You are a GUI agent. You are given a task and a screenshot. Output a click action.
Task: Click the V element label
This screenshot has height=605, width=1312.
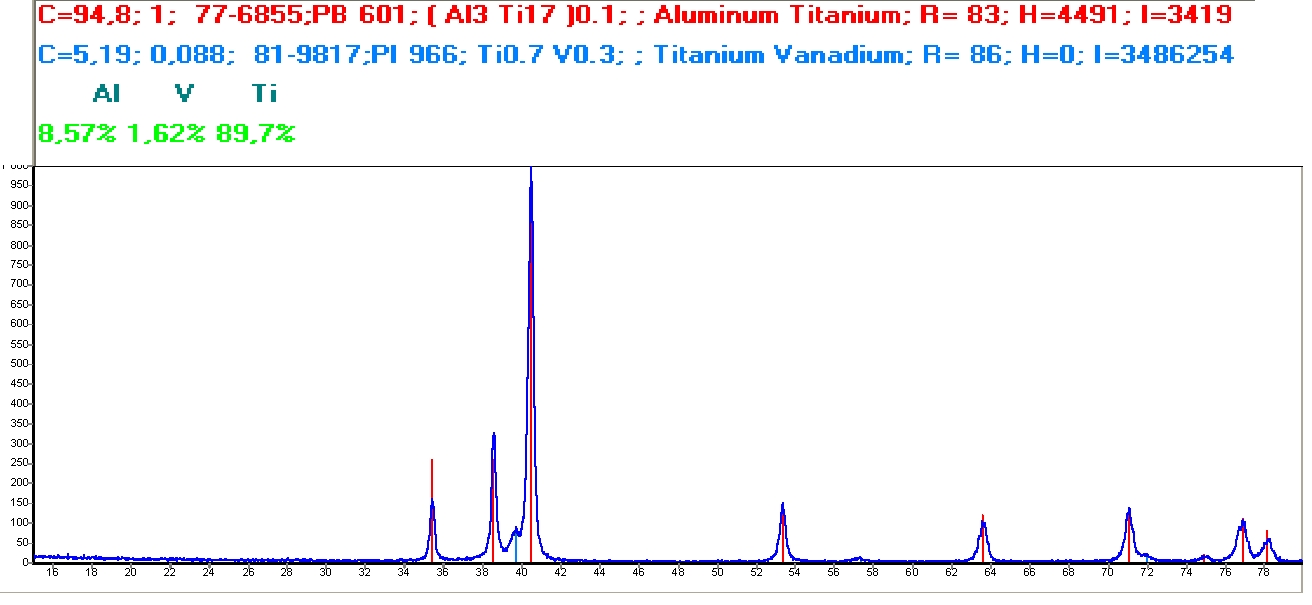(184, 94)
